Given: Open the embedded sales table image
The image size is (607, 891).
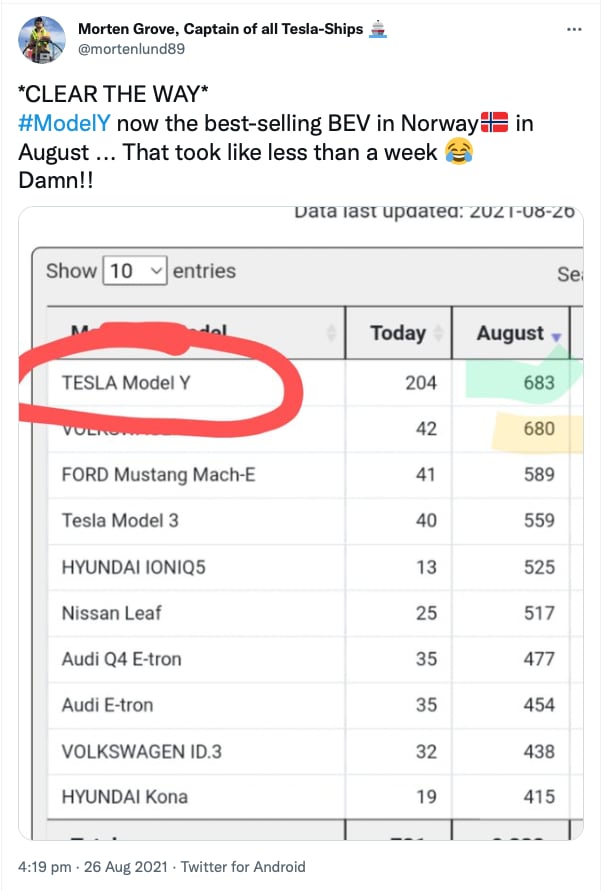Looking at the screenshot, I should click(301, 523).
